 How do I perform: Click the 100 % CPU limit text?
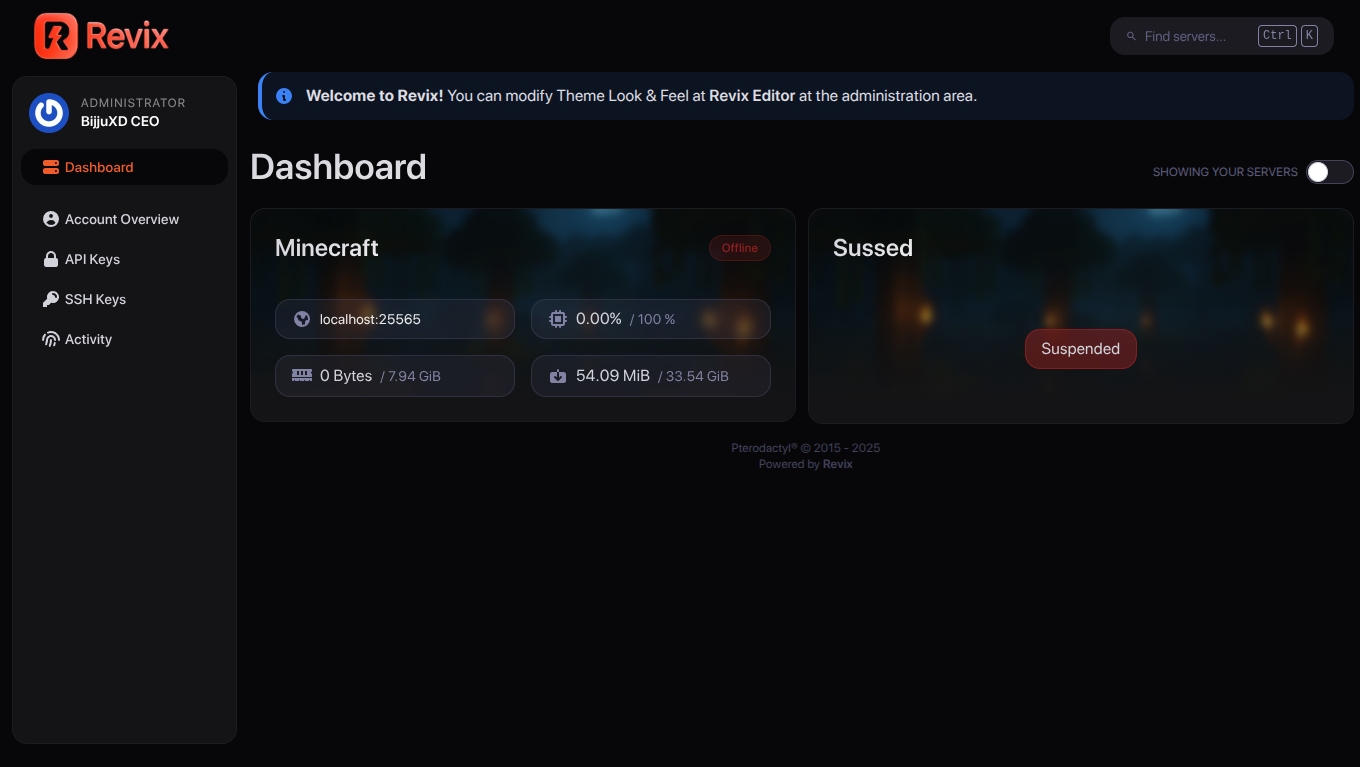tap(653, 320)
